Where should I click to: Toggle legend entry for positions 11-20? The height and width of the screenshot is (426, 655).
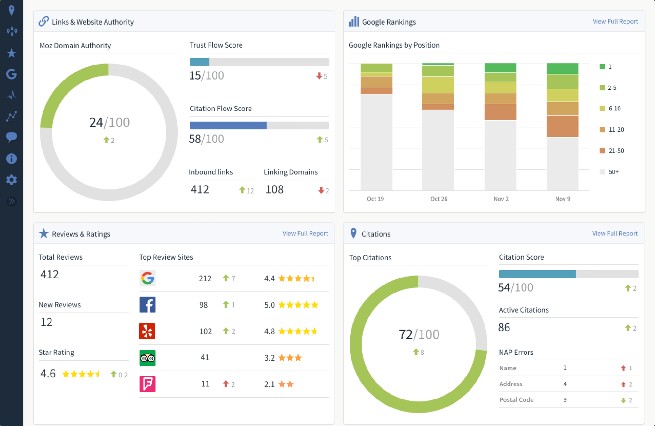point(612,129)
